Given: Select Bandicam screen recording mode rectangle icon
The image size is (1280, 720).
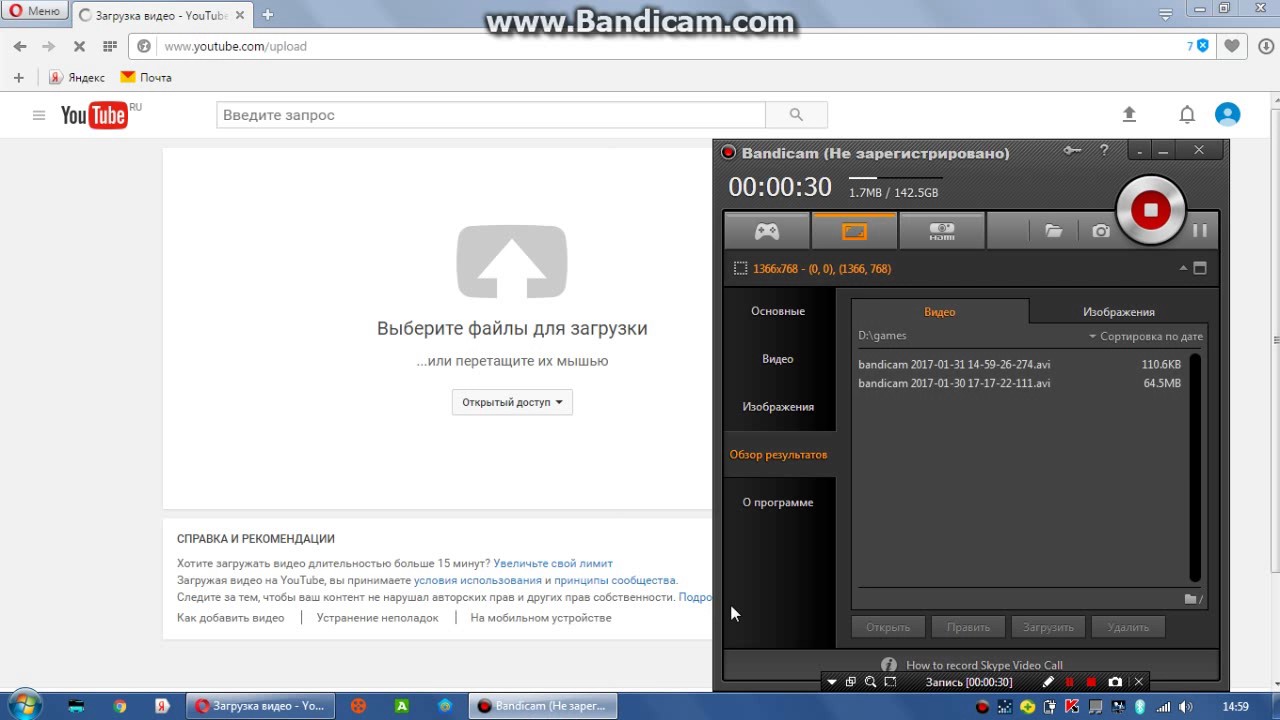Looking at the screenshot, I should [854, 231].
